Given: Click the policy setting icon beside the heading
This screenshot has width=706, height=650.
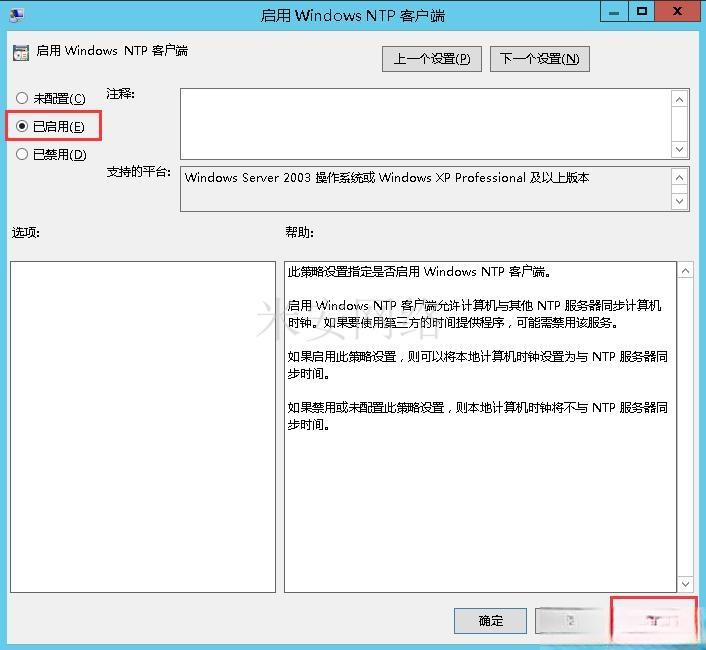Looking at the screenshot, I should tap(21, 53).
